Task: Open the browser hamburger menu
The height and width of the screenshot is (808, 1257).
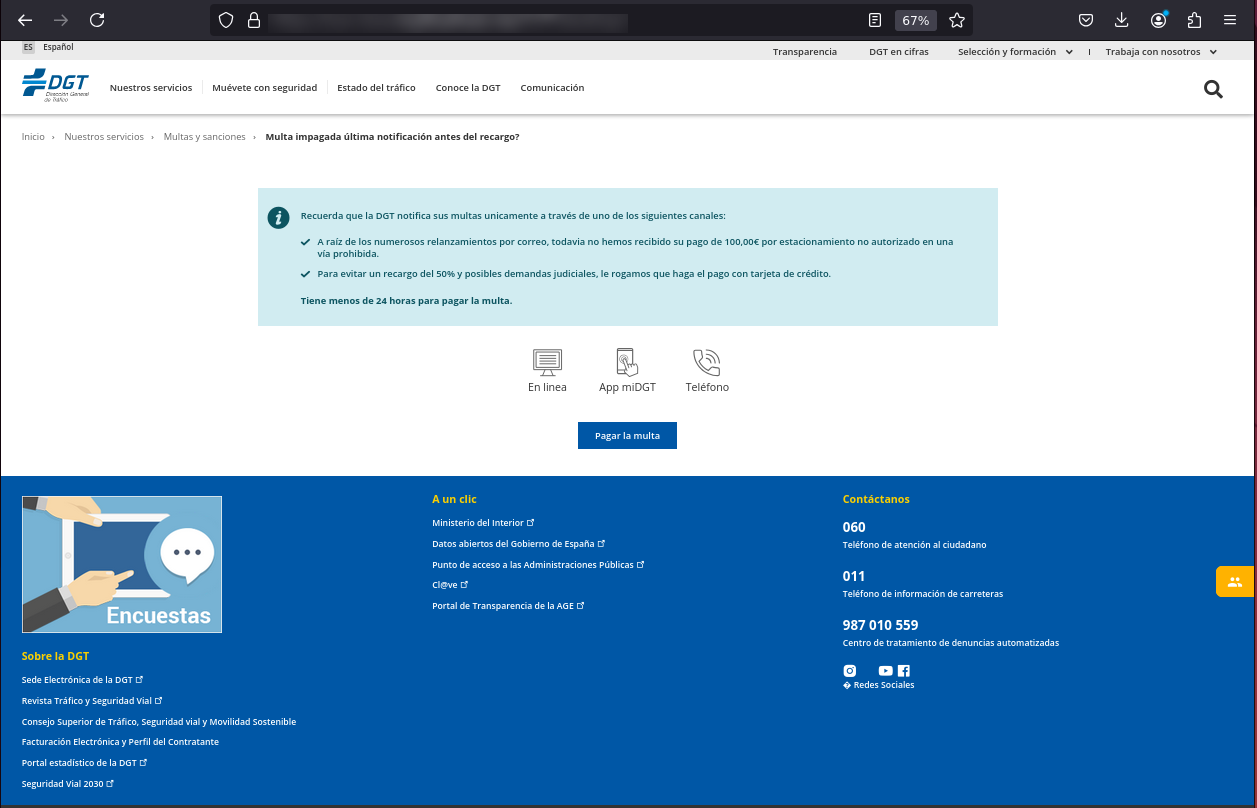Action: tap(1230, 19)
